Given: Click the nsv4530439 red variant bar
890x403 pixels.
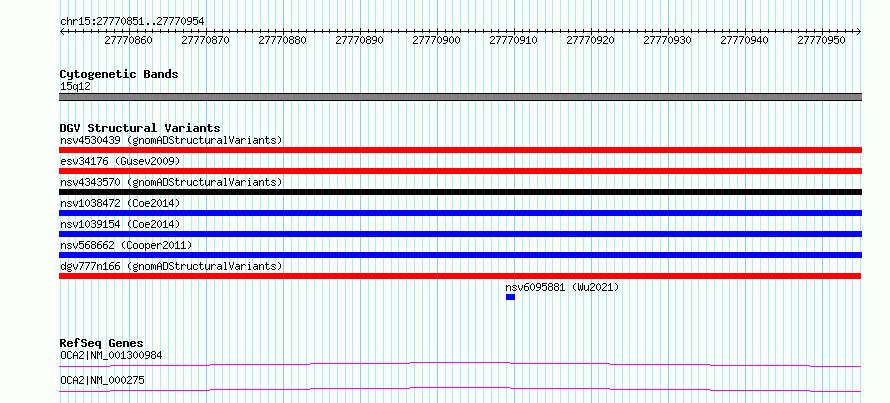Looking at the screenshot, I should pos(460,150).
